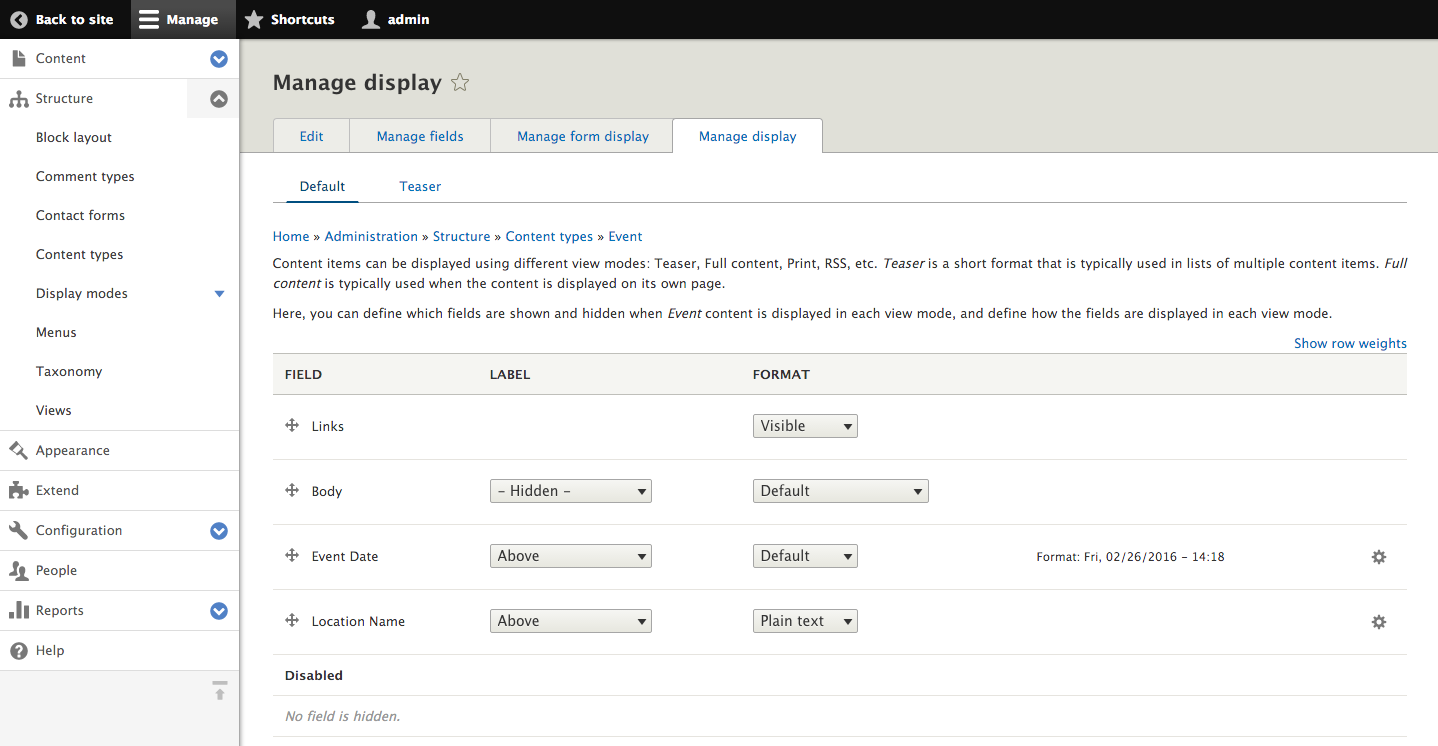Switch to the Teaser view mode tab
The width and height of the screenshot is (1438, 746).
(419, 186)
